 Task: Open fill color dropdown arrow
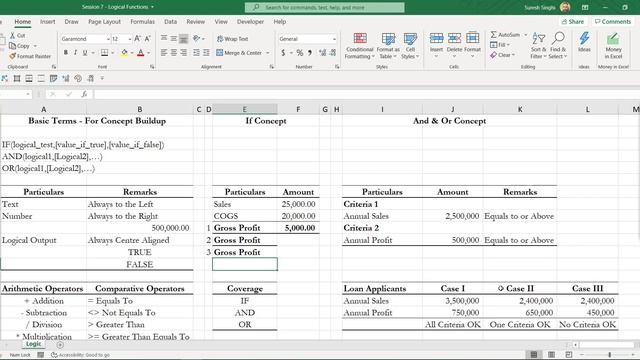[132, 53]
